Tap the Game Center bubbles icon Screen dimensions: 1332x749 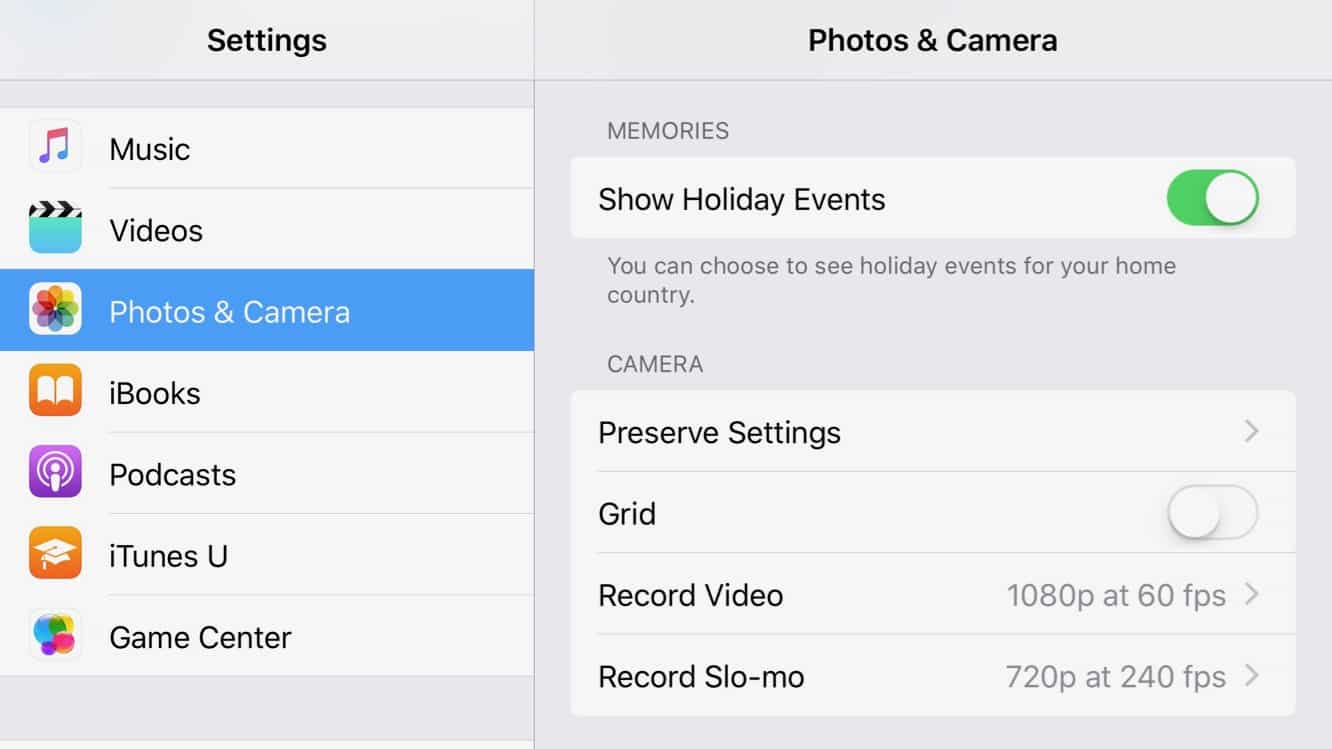55,635
